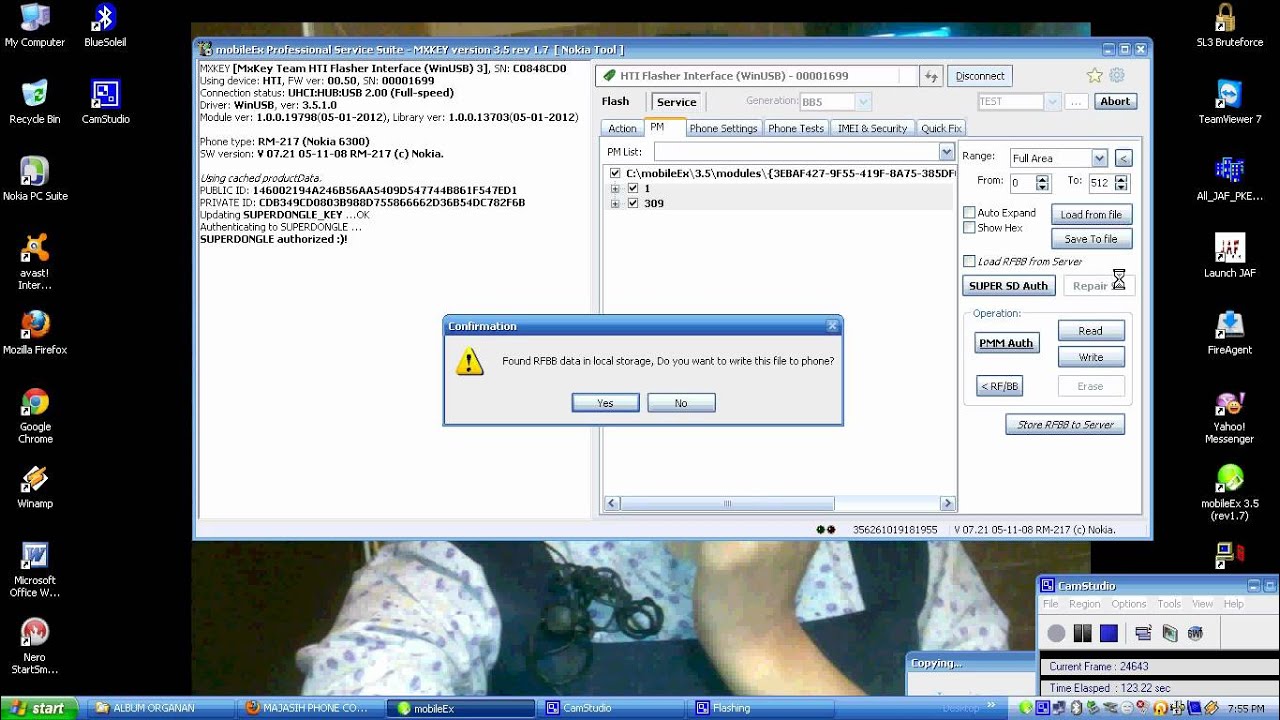
Task: Click Store RFBB to Server button
Action: click(1065, 425)
